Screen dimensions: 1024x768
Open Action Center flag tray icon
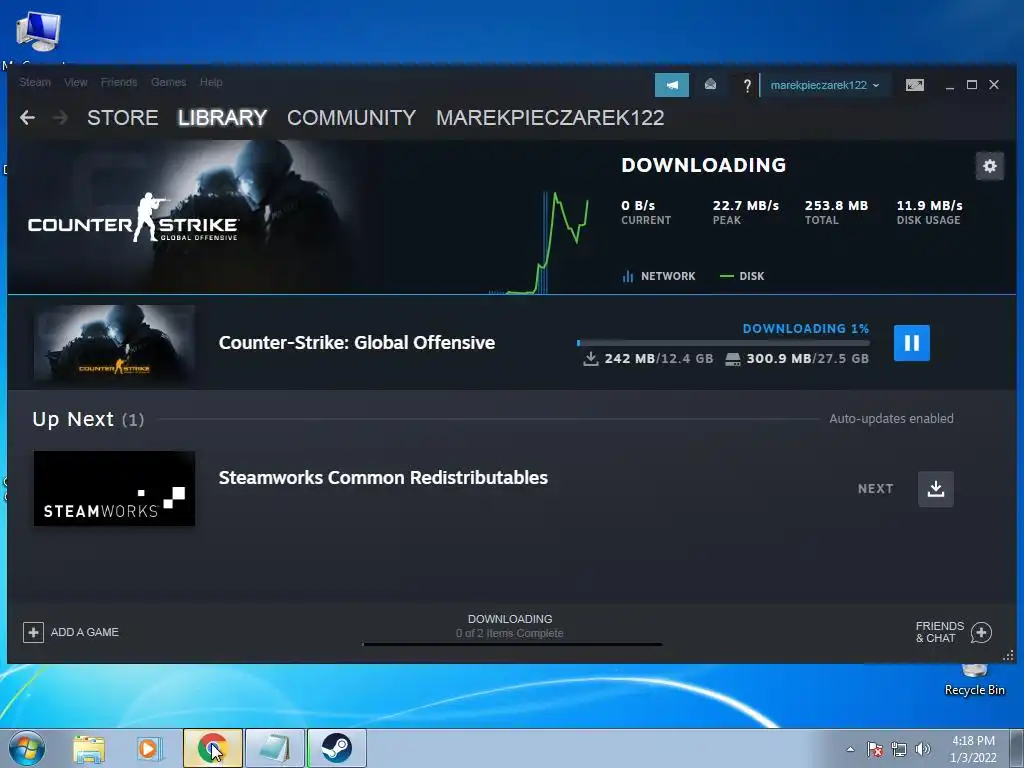tap(875, 749)
